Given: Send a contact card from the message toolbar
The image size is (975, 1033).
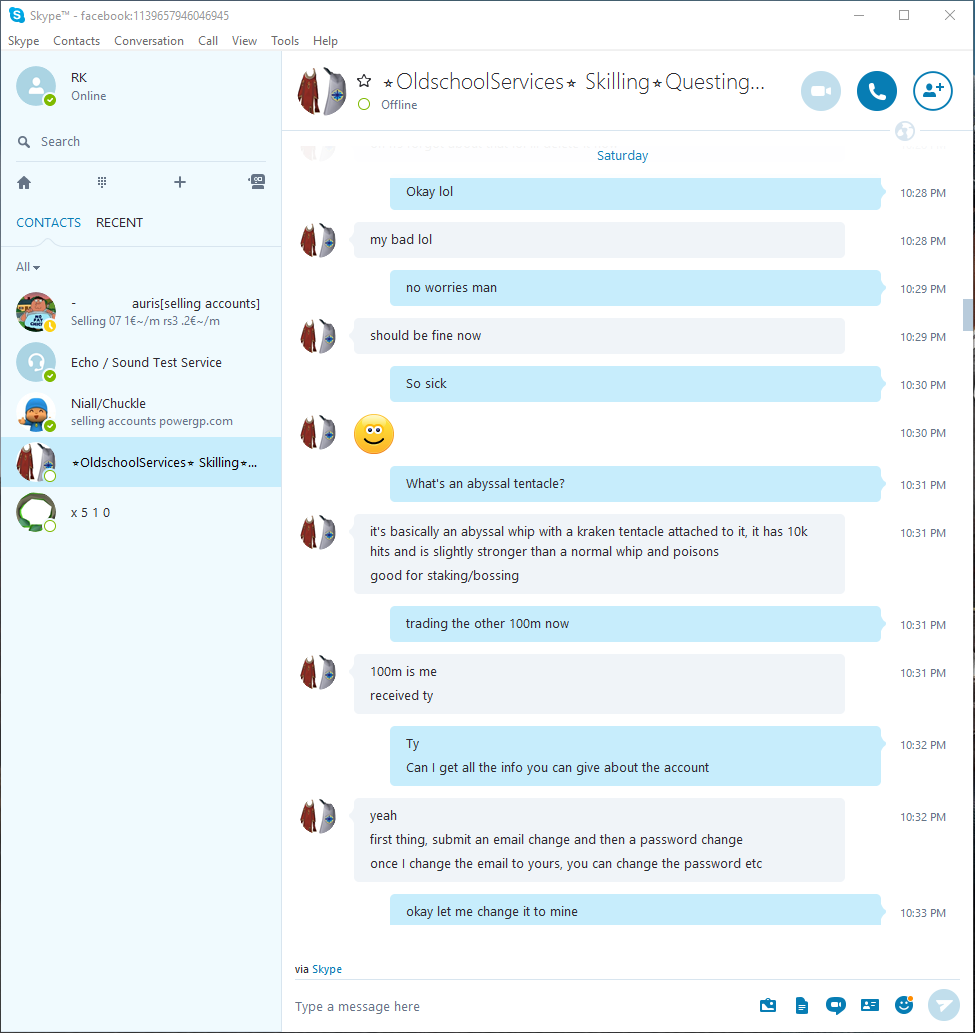Looking at the screenshot, I should click(870, 1005).
